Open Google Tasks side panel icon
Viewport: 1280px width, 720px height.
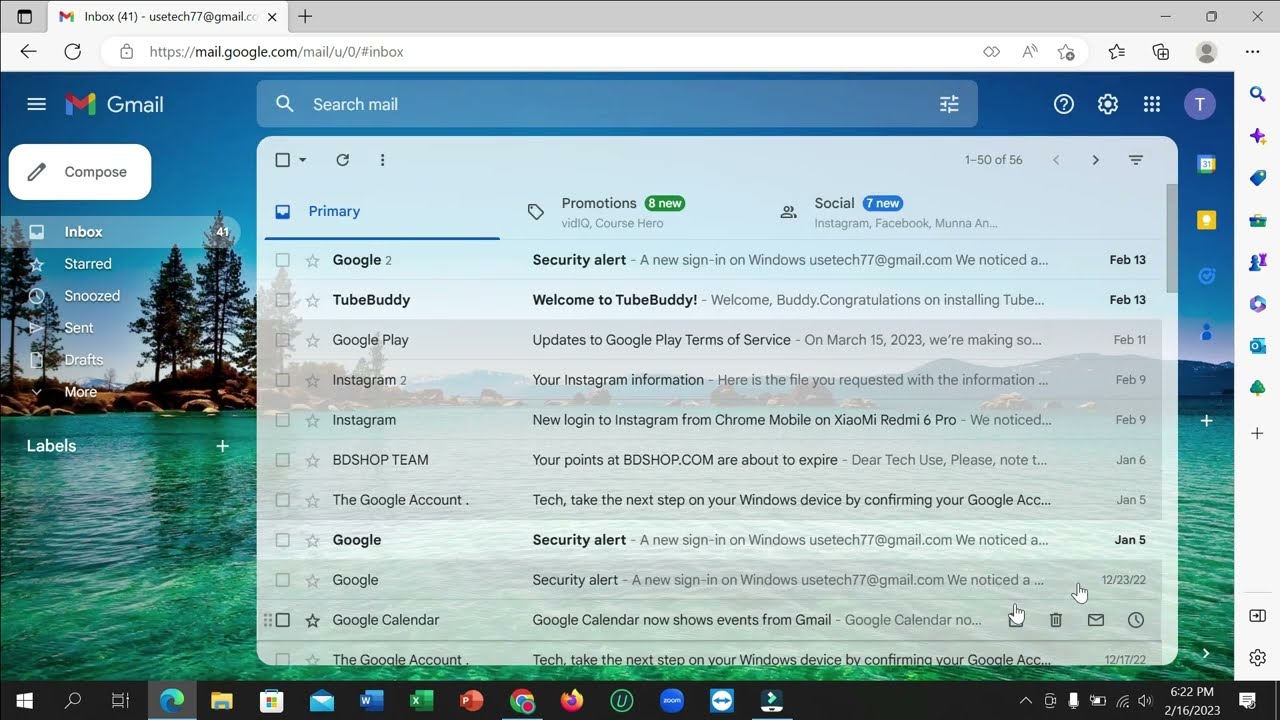point(1207,277)
